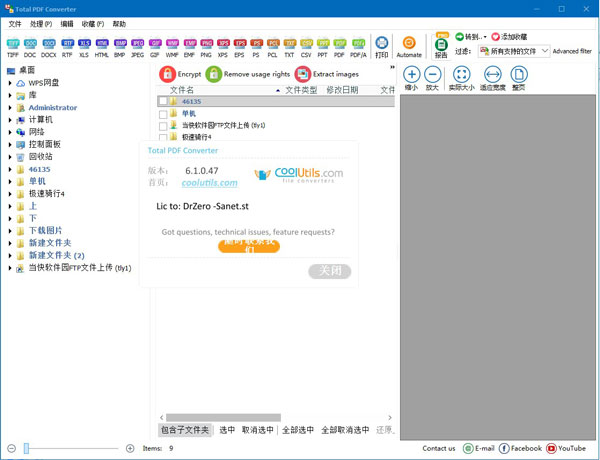The height and width of the screenshot is (460, 600).
Task: Expand the WPS网盘 tree node
Action: pos(10,83)
